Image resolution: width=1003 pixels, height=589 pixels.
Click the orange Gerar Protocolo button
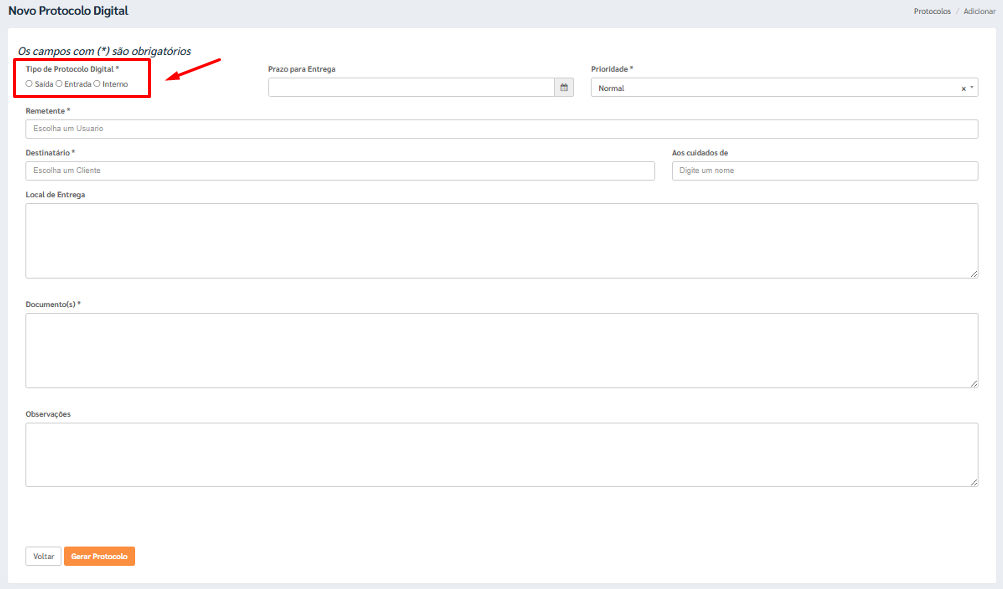[x=99, y=556]
